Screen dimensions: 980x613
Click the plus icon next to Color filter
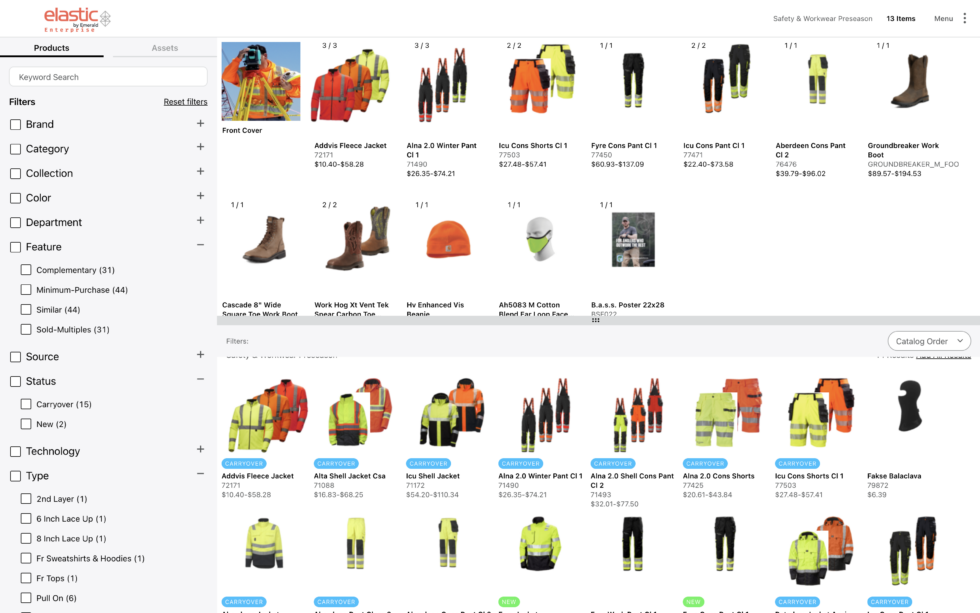pyautogui.click(x=200, y=197)
